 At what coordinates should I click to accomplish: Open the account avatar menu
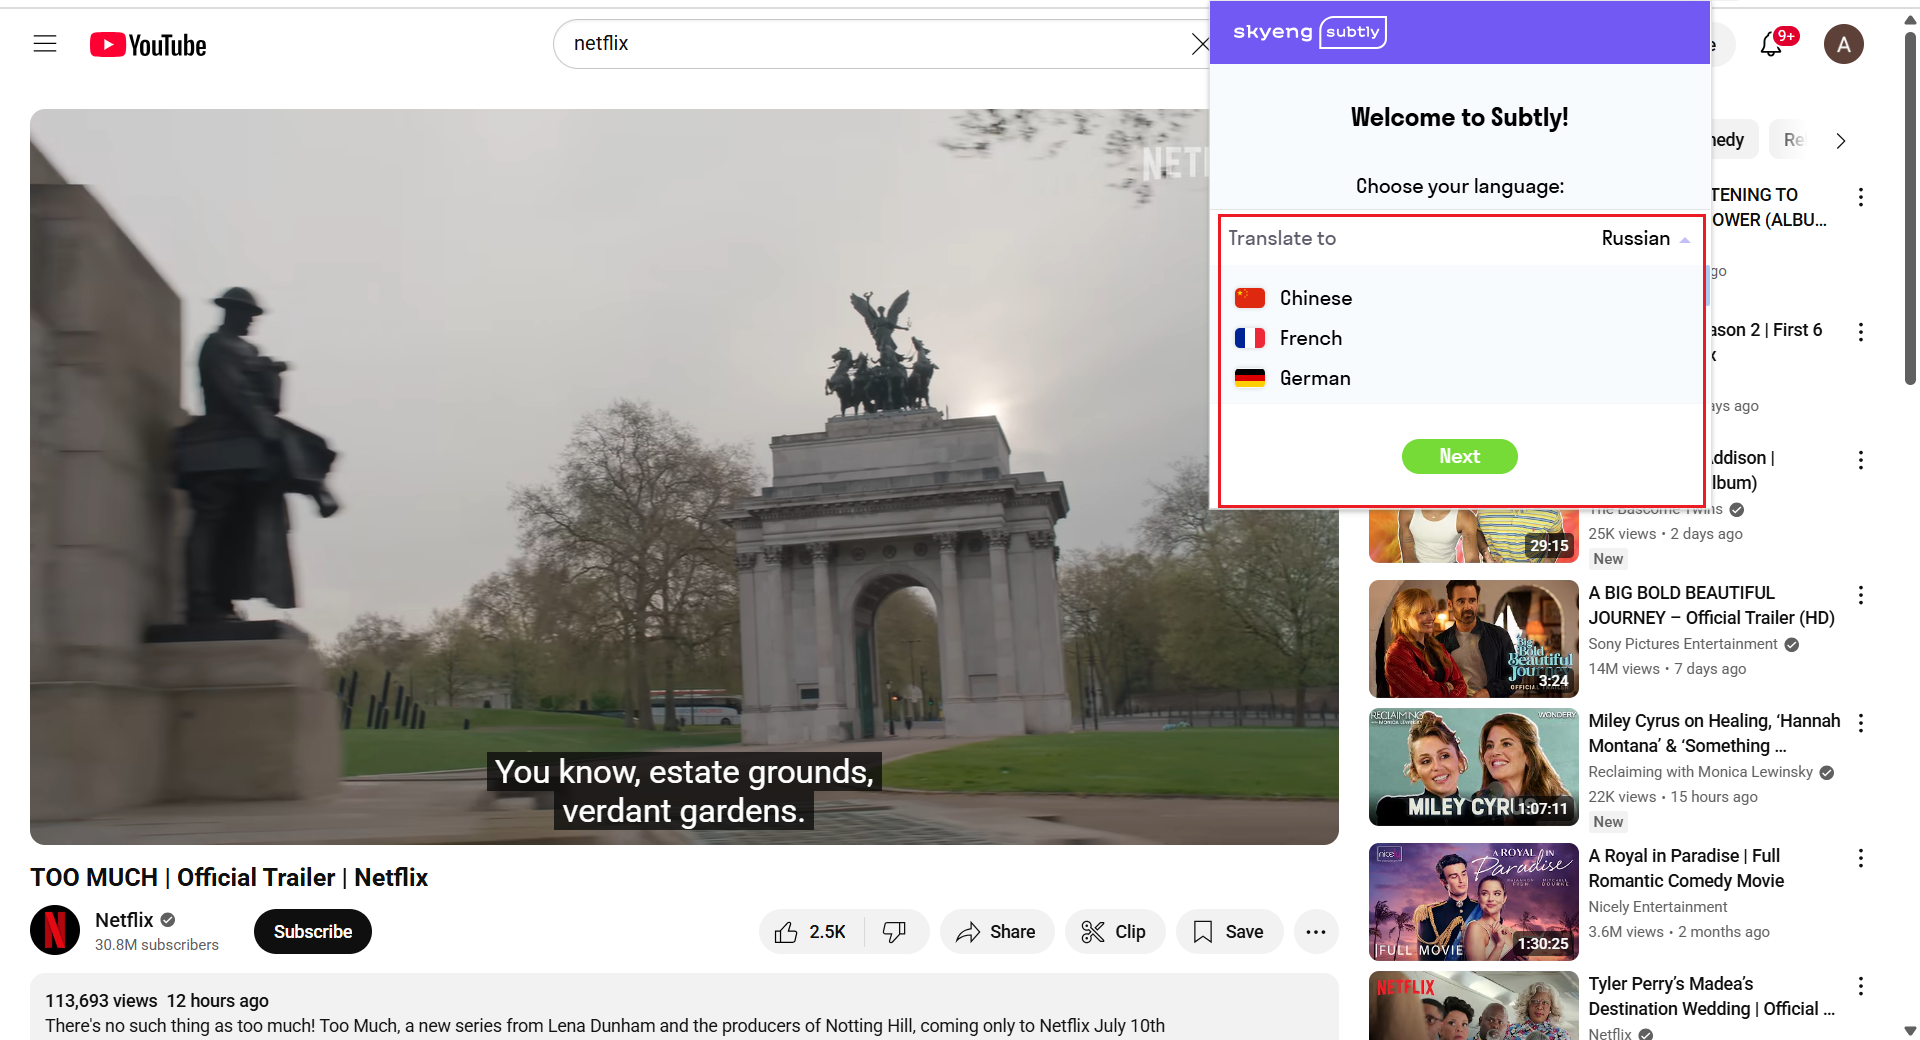[1843, 44]
